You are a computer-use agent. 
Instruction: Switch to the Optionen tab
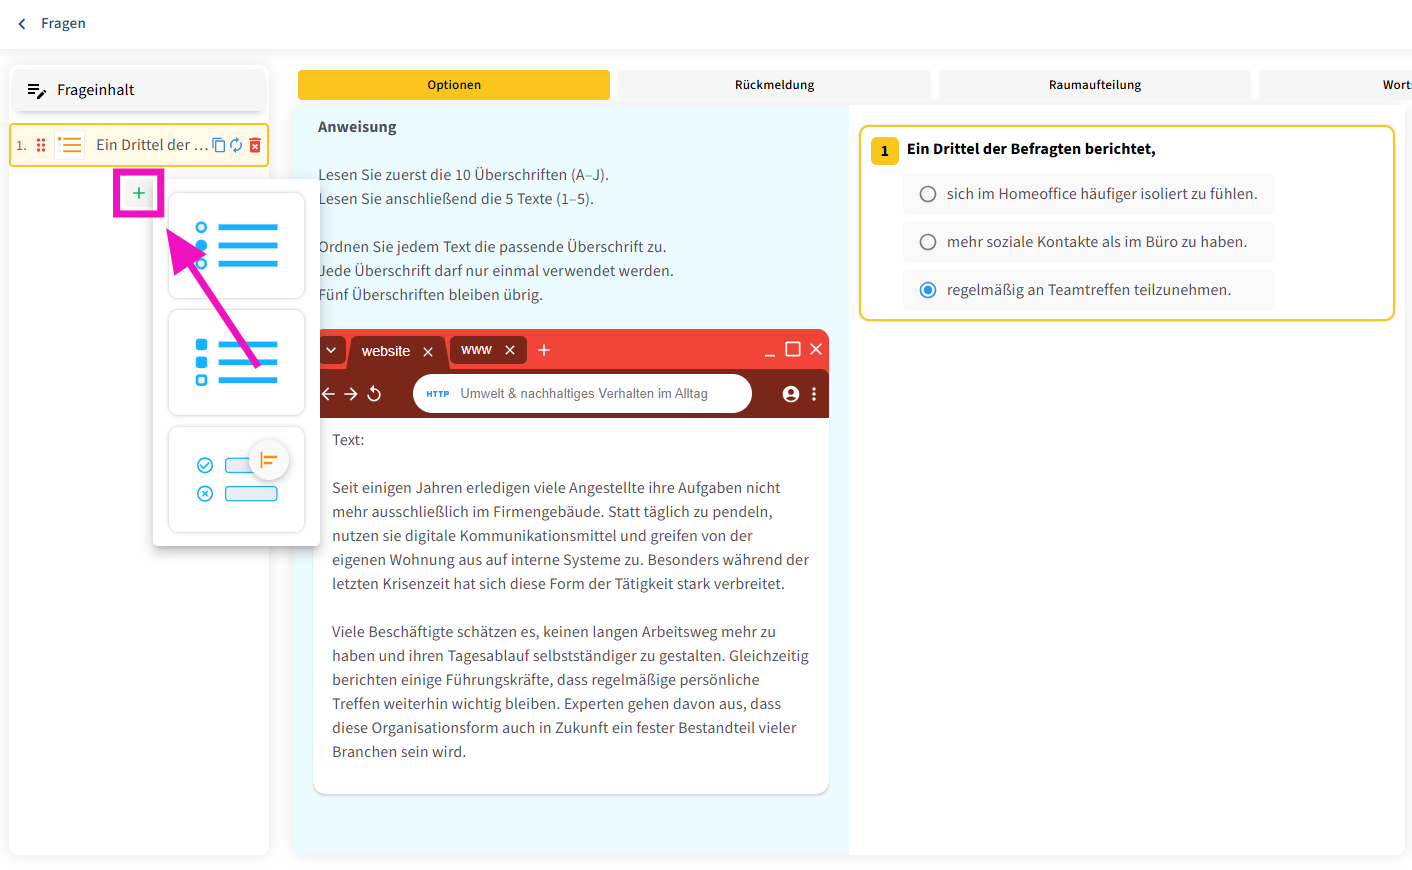(x=454, y=85)
